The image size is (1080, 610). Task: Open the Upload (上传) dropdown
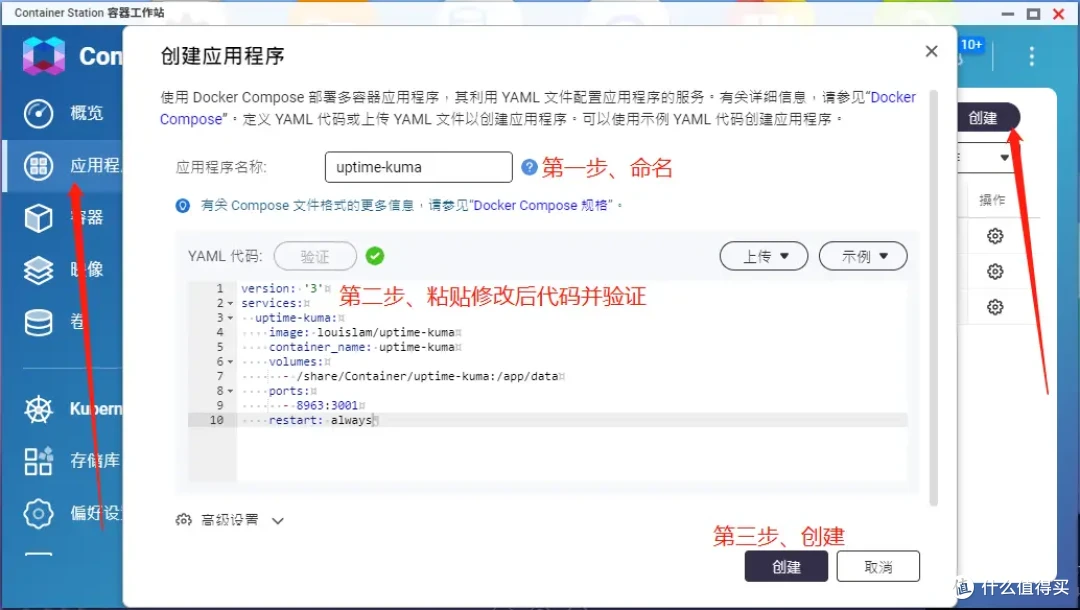pos(764,256)
